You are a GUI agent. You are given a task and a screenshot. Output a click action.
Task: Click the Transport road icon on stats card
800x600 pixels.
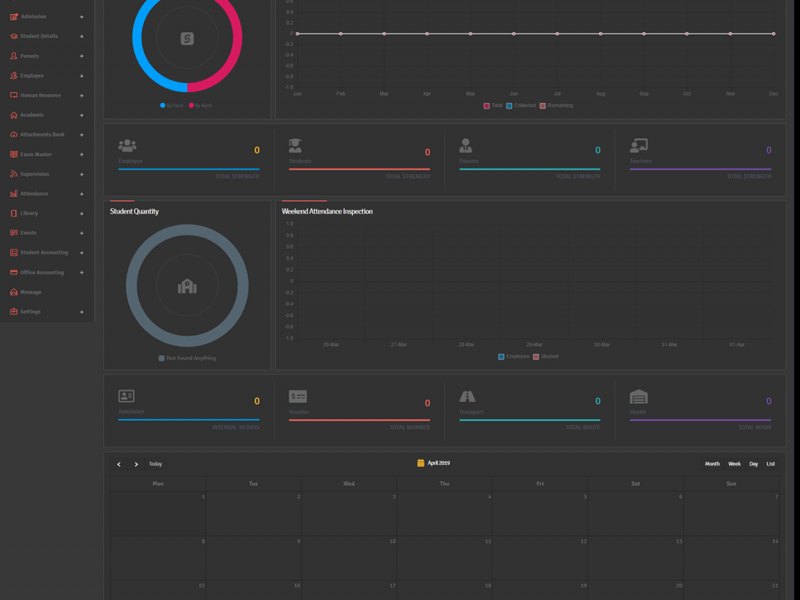[467, 396]
